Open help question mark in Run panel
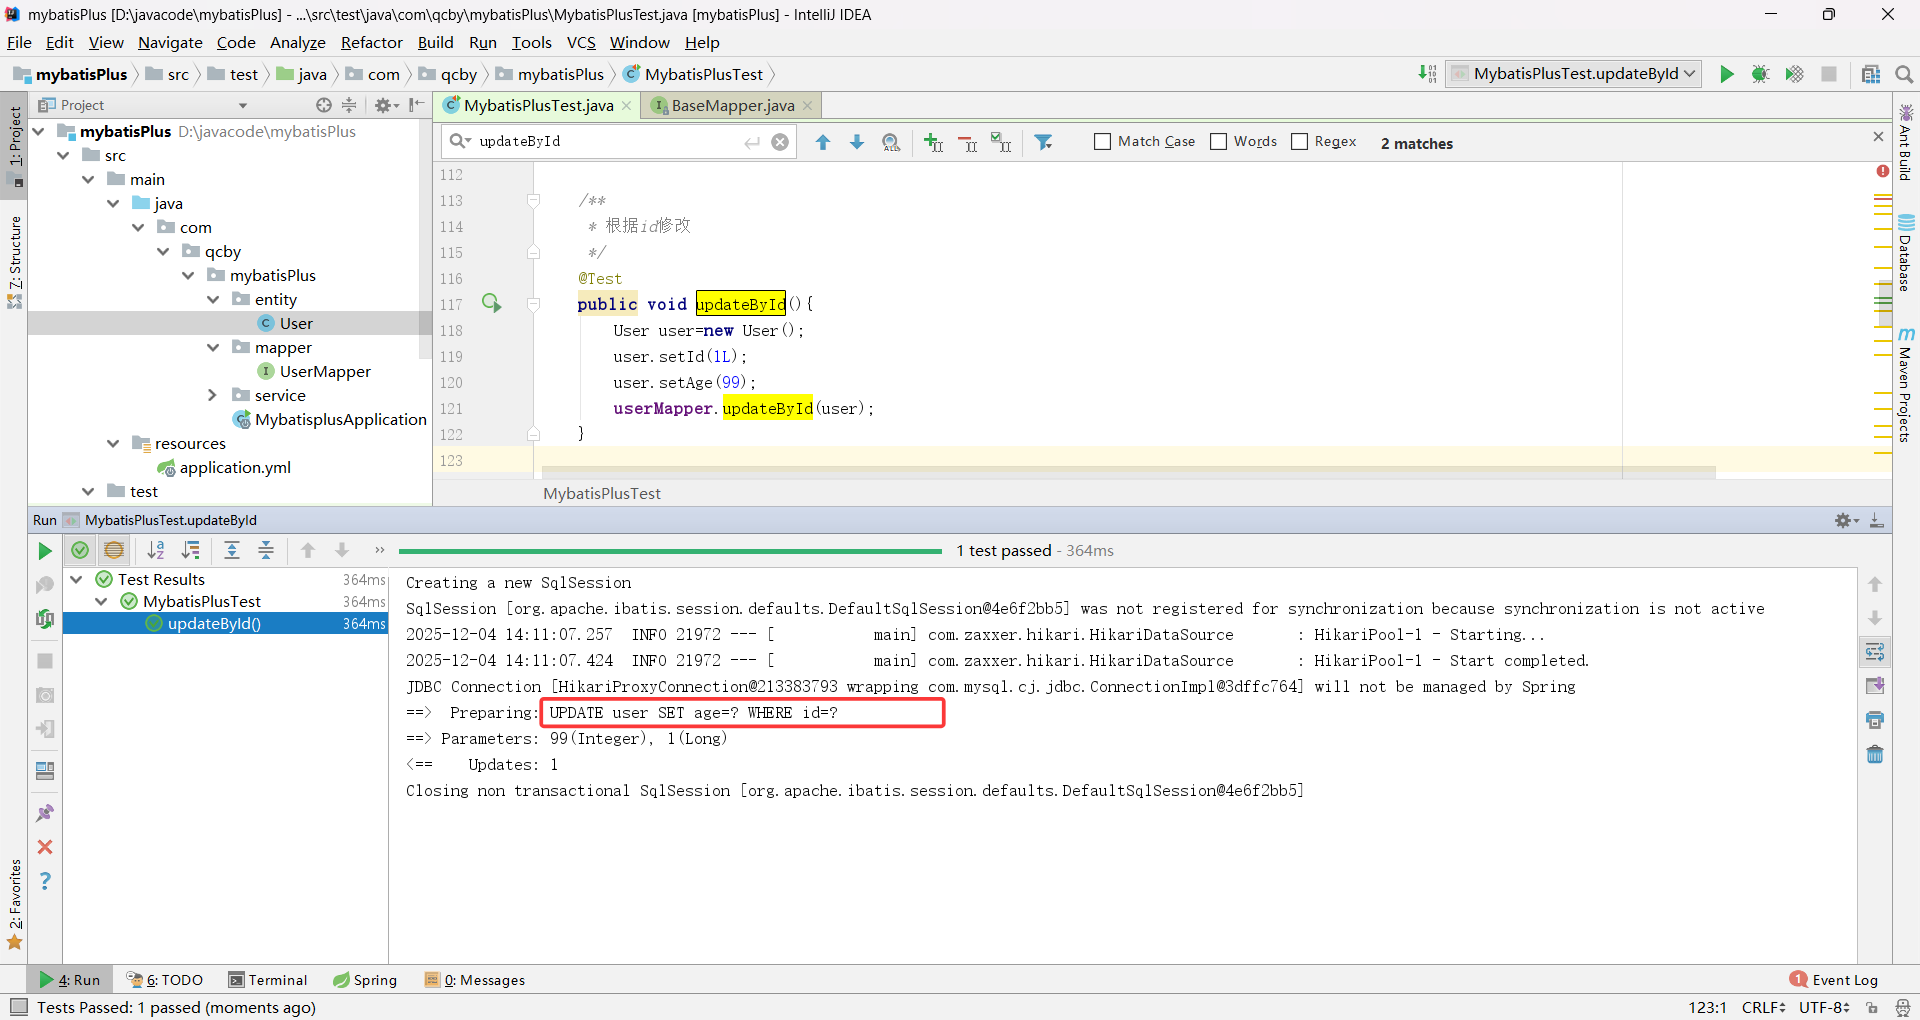 tap(45, 881)
